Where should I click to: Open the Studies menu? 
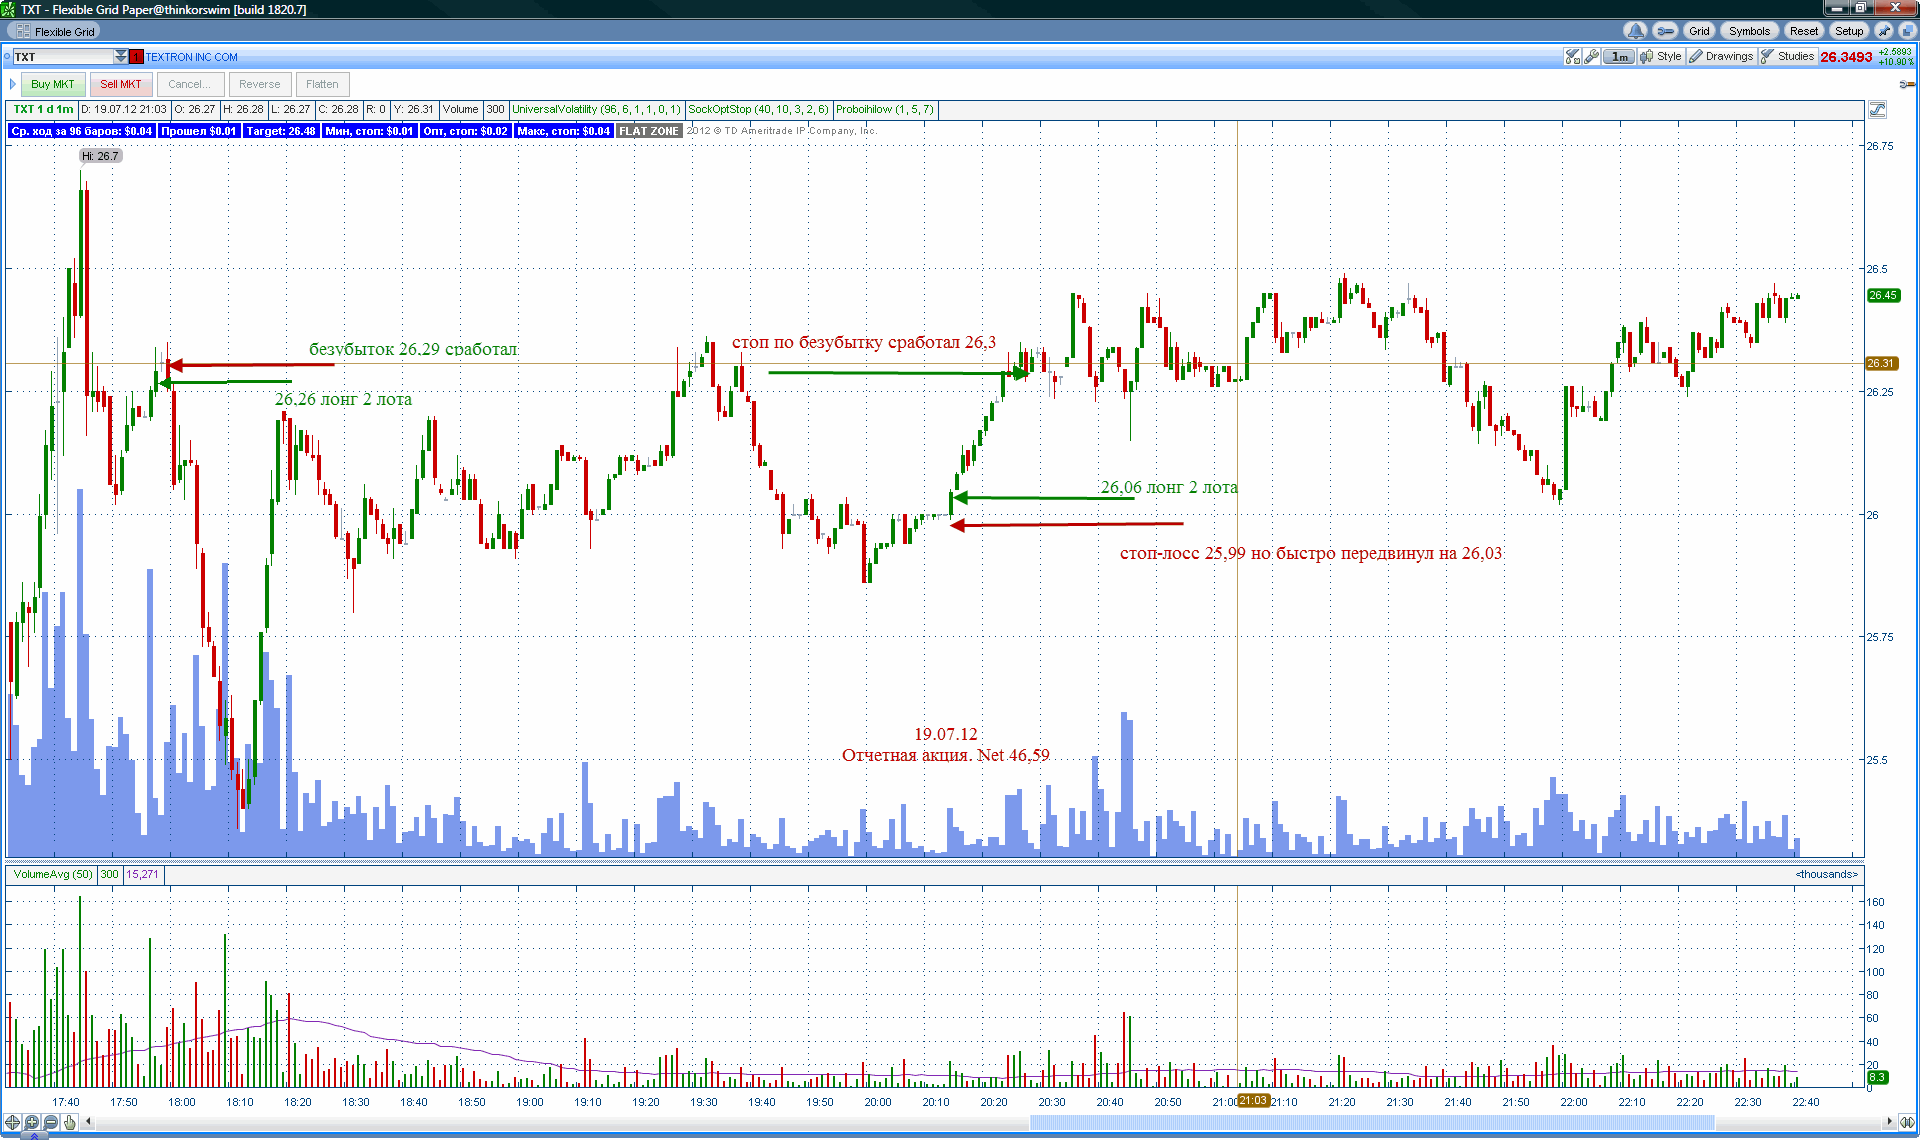[x=1788, y=57]
